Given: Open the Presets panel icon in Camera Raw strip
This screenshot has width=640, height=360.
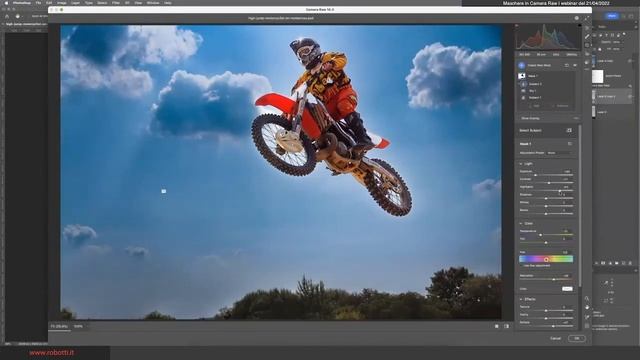Looking at the screenshot, I should pyautogui.click(x=587, y=62).
